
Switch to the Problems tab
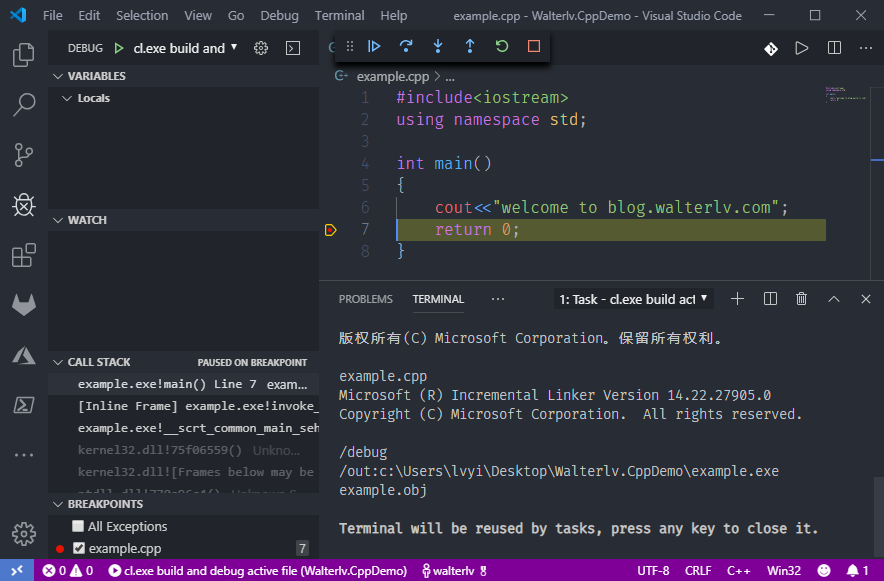(x=366, y=299)
